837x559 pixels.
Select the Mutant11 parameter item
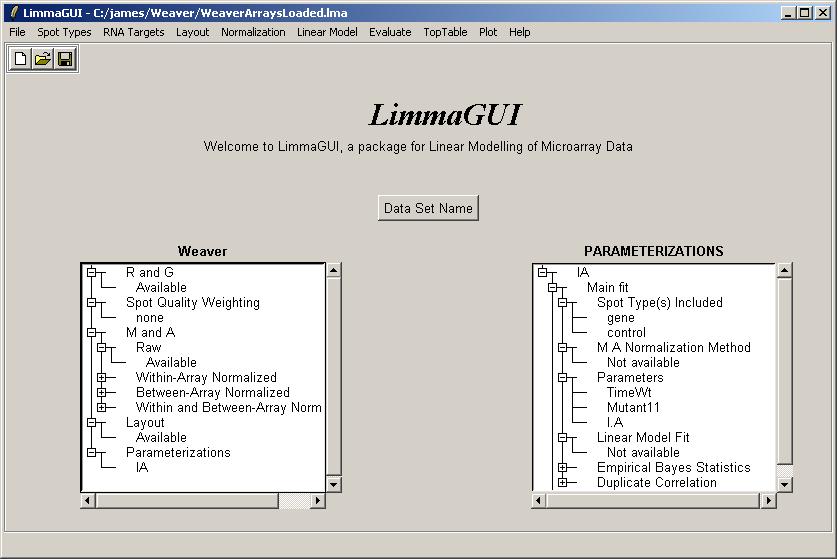click(633, 408)
